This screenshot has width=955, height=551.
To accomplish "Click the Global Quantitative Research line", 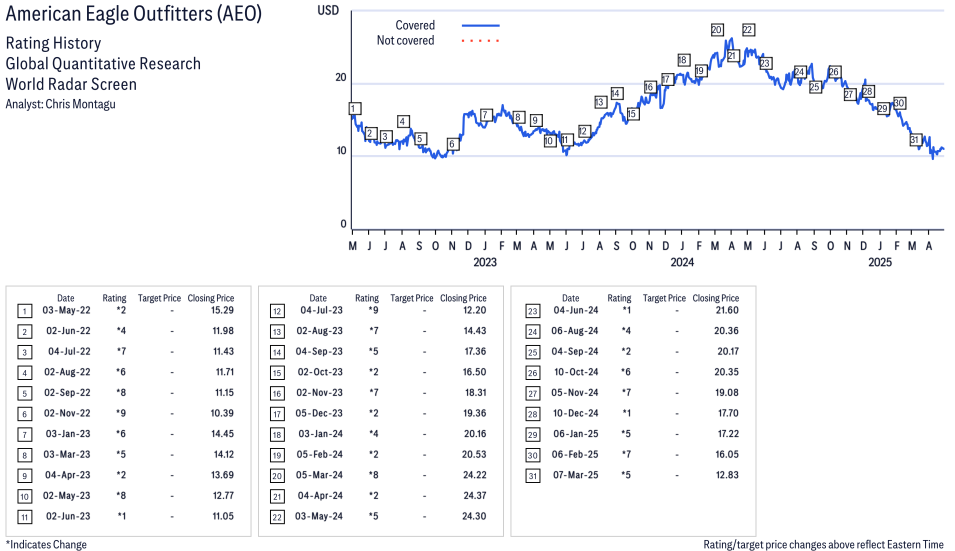I will (x=103, y=64).
